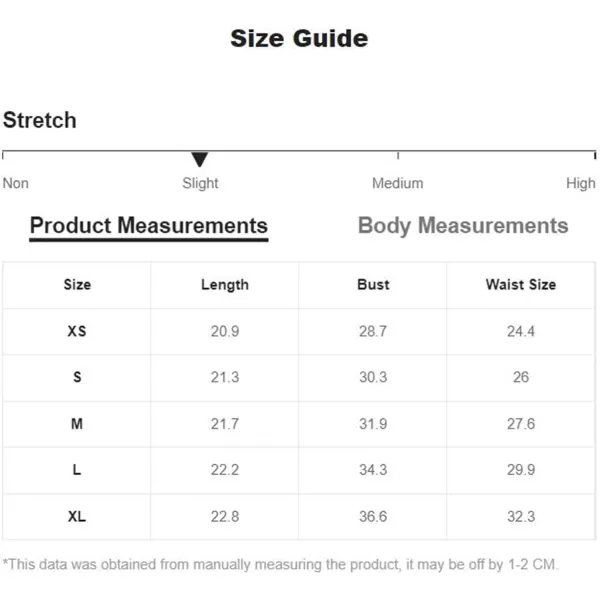Click the Stretch section label
Image resolution: width=600 pixels, height=600 pixels.
[x=39, y=120]
